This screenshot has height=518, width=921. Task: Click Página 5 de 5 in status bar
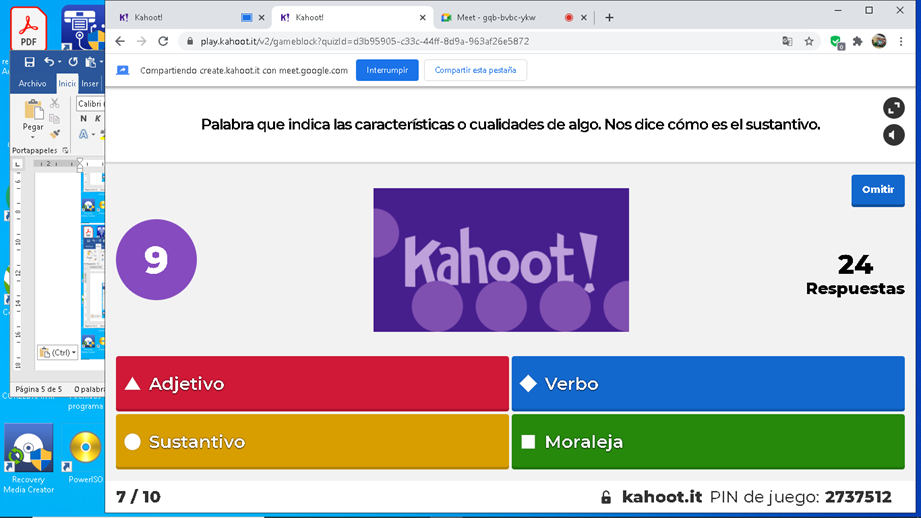(39, 389)
